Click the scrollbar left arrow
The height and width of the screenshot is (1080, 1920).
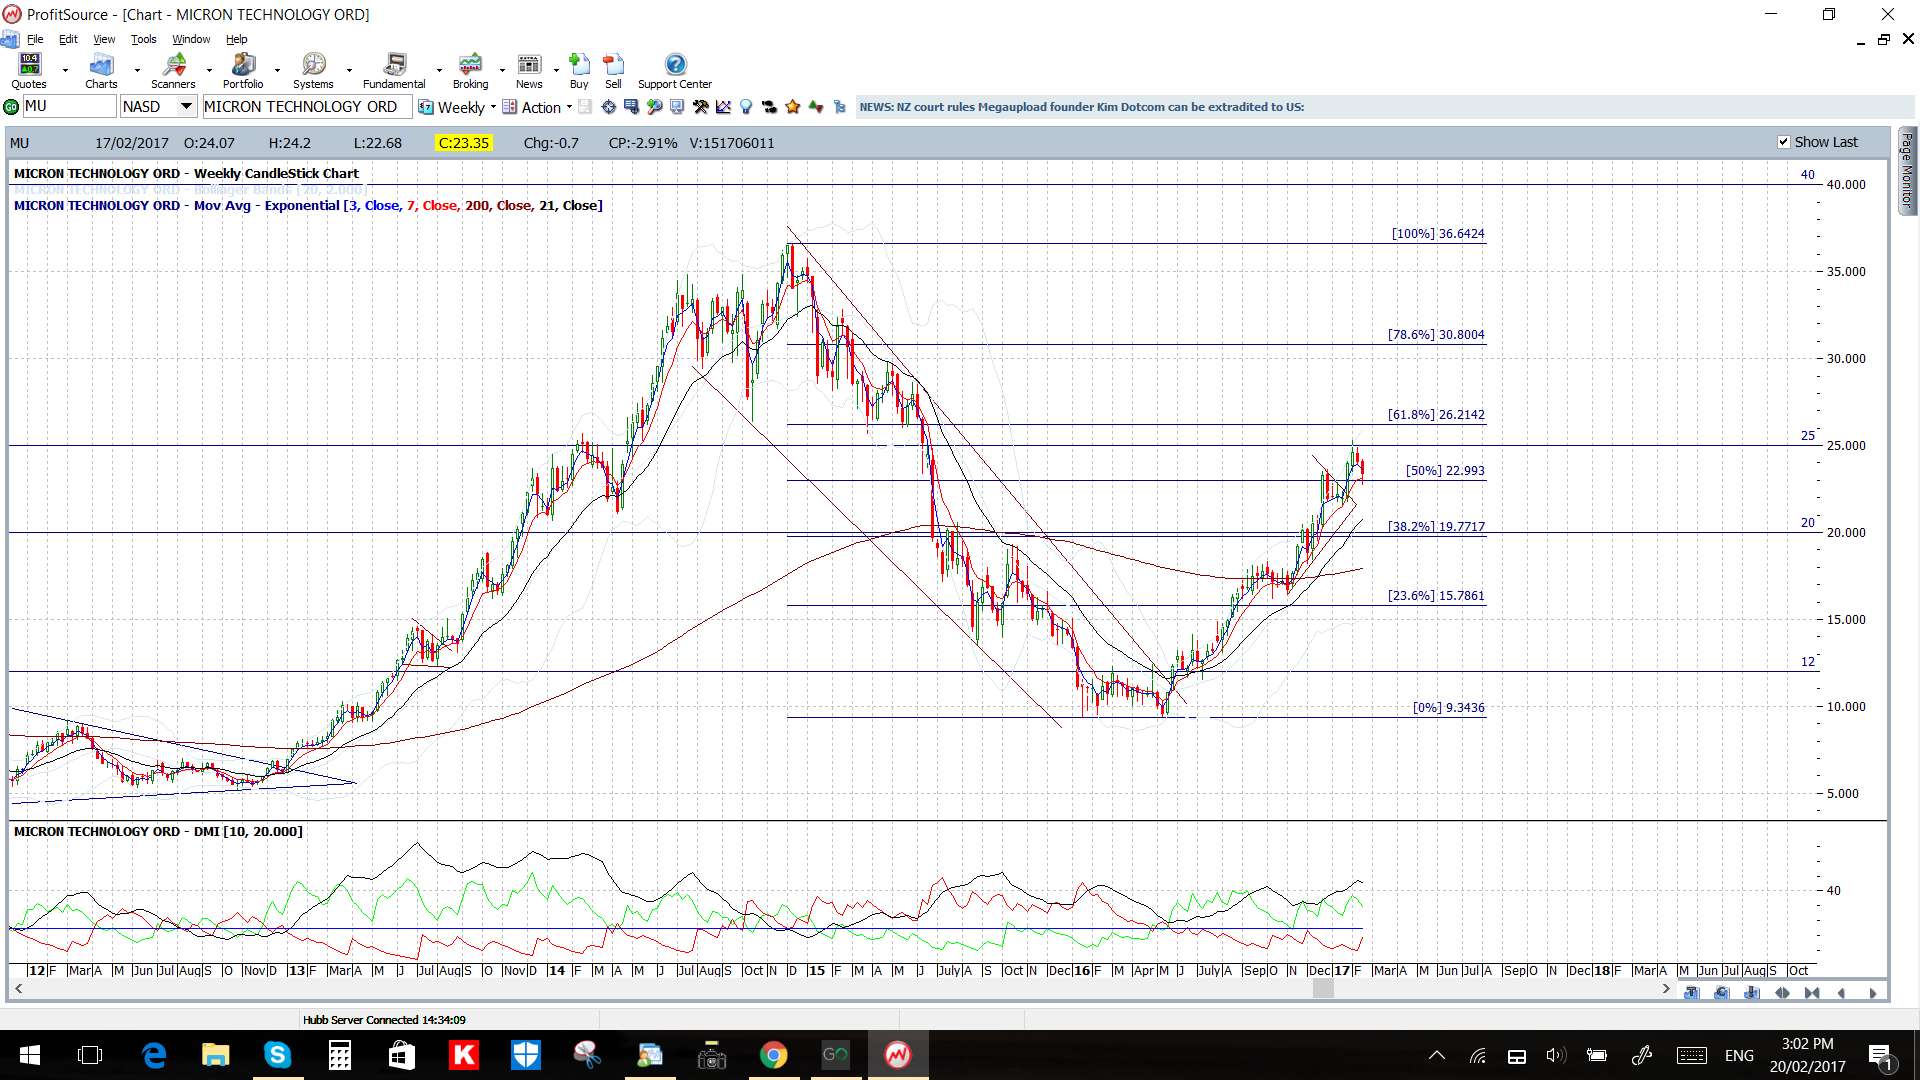pyautogui.click(x=18, y=989)
